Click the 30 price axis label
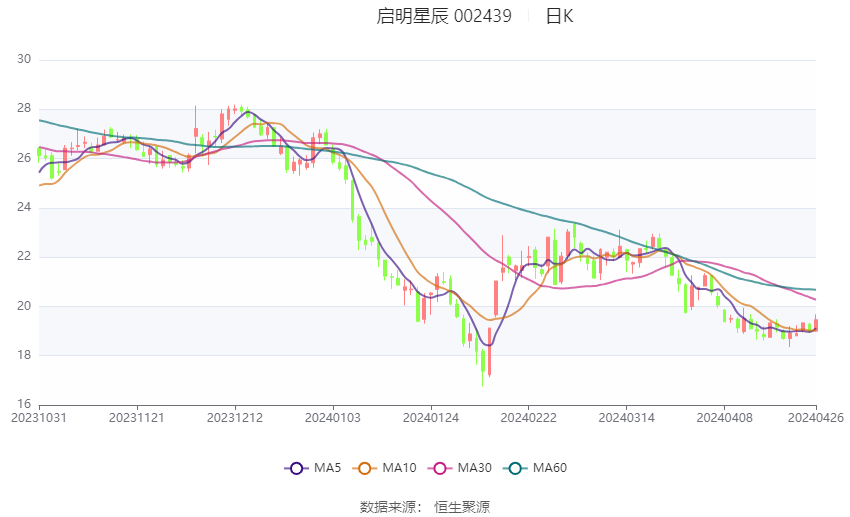The image size is (850, 517). pos(24,59)
